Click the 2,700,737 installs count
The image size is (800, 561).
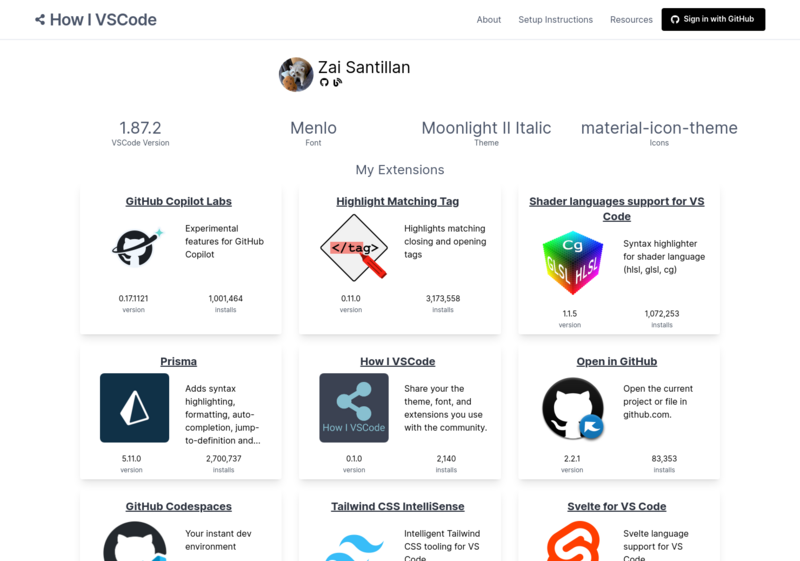point(223,458)
